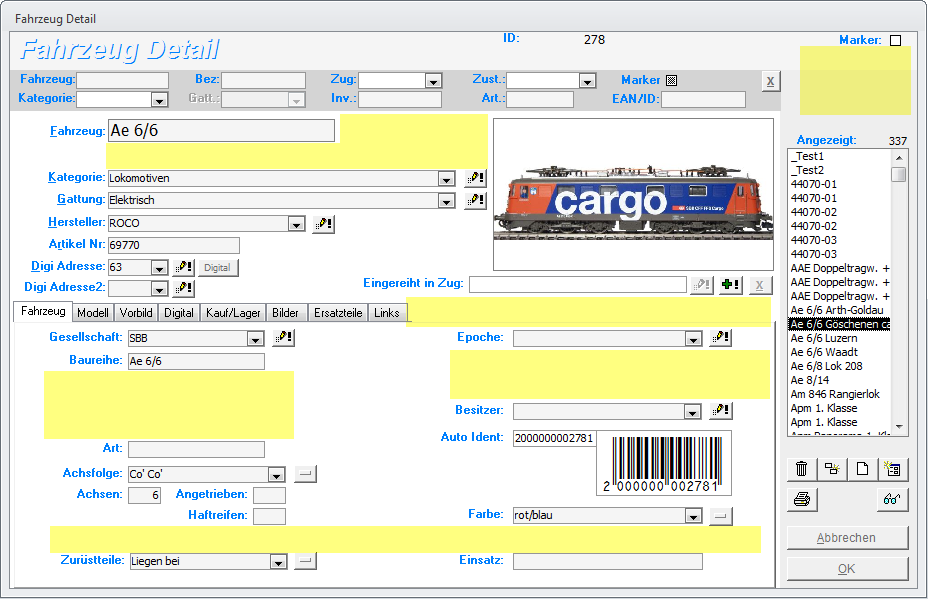Click the edit icon beside Gesellschaft SBB

(x=283, y=338)
